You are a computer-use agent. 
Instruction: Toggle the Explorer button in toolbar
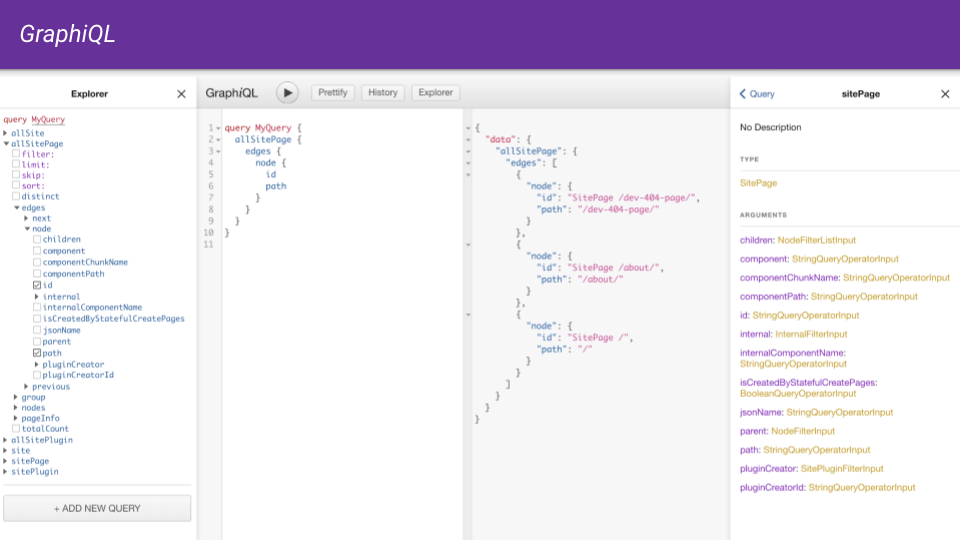pyautogui.click(x=435, y=92)
